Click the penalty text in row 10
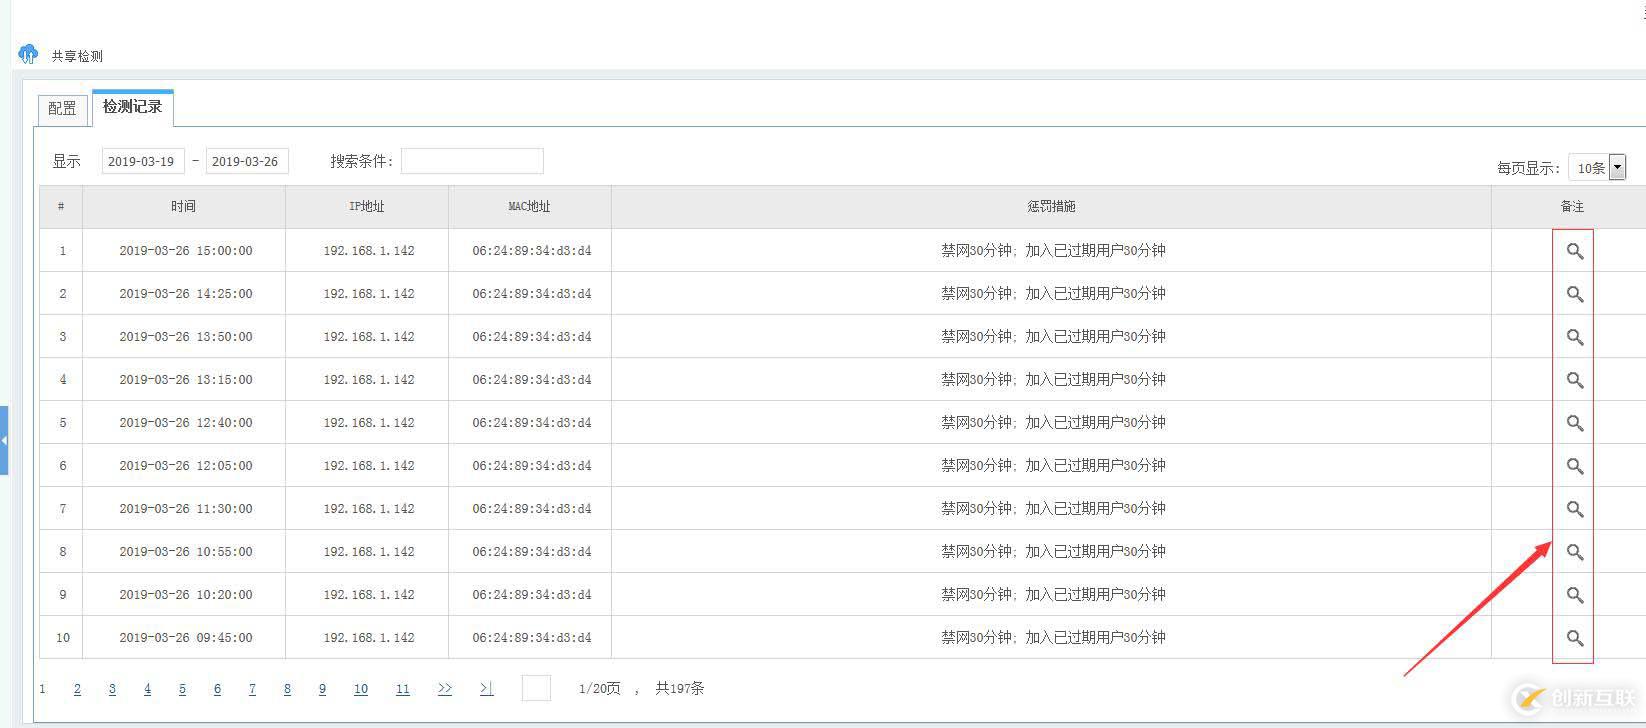The image size is (1646, 728). tap(1053, 638)
